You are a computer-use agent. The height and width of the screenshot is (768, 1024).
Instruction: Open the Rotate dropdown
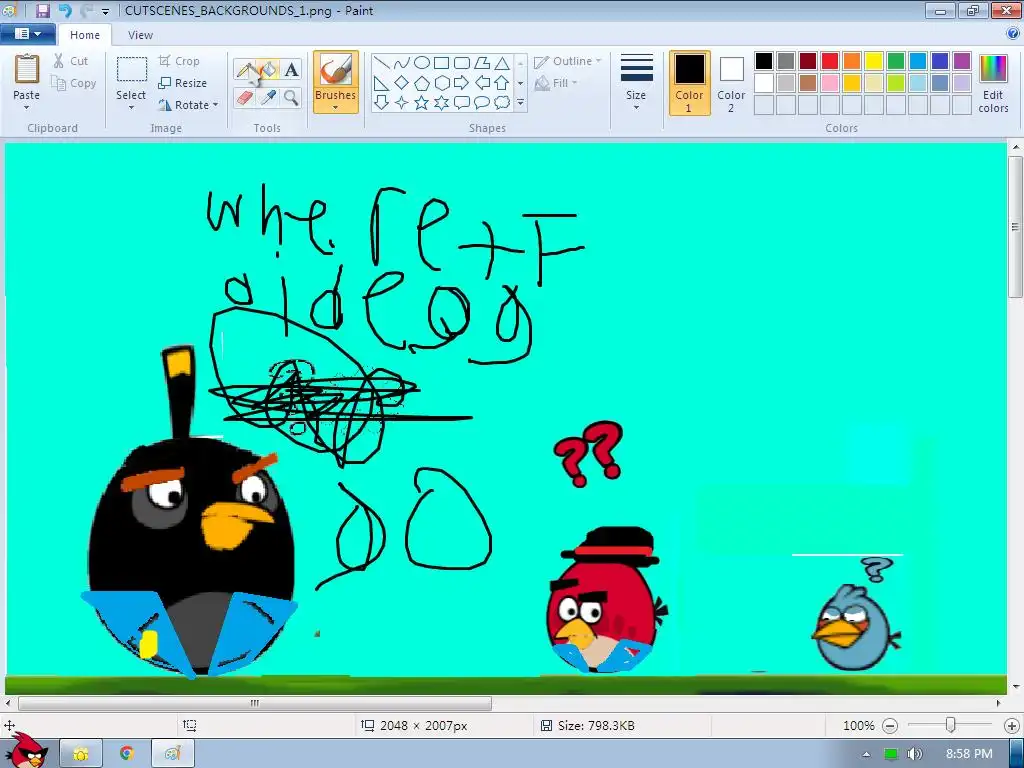click(x=189, y=105)
